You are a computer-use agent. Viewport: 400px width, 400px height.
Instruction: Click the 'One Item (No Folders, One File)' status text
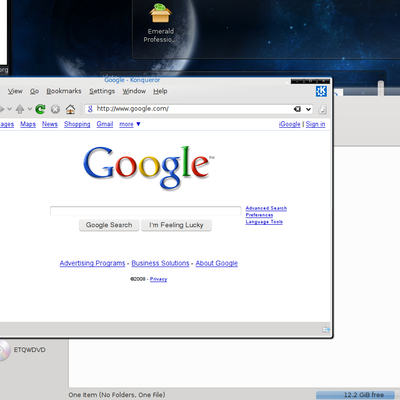[x=117, y=395]
